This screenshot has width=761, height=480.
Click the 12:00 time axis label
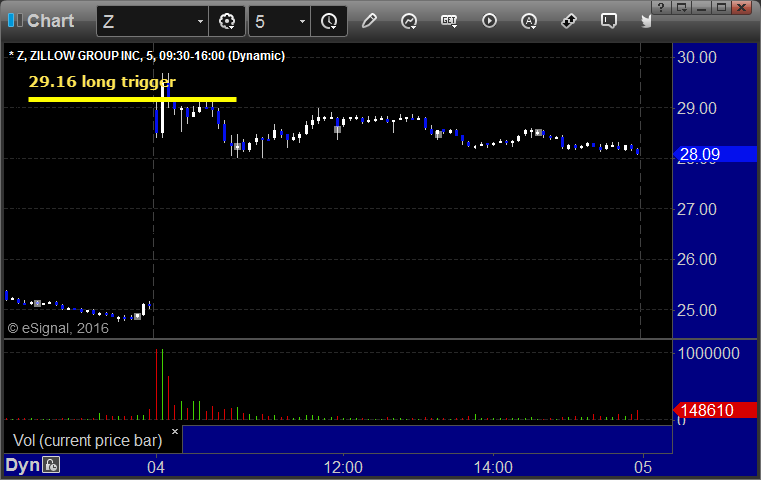pyautogui.click(x=343, y=467)
